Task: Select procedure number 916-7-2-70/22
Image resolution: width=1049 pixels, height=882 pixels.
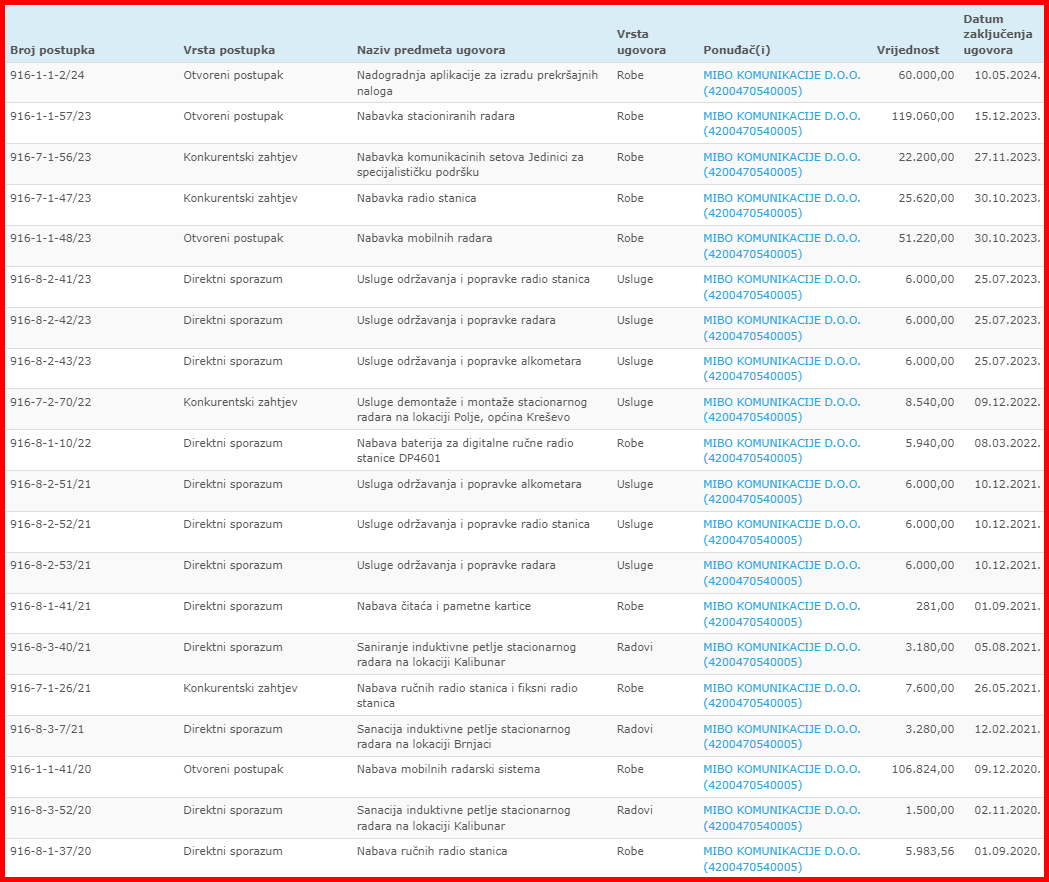Action: tap(51, 402)
